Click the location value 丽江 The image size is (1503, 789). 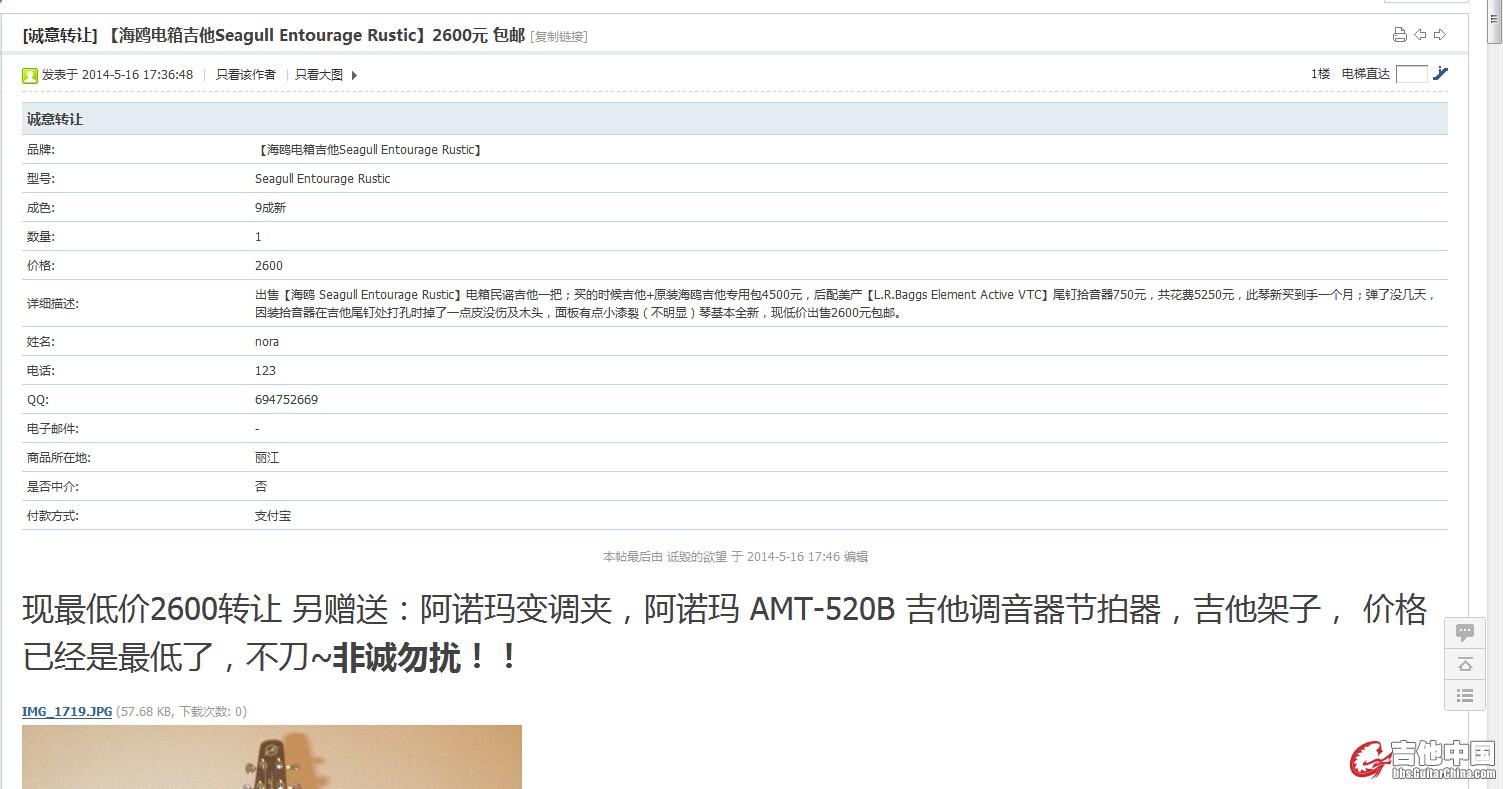coord(267,458)
